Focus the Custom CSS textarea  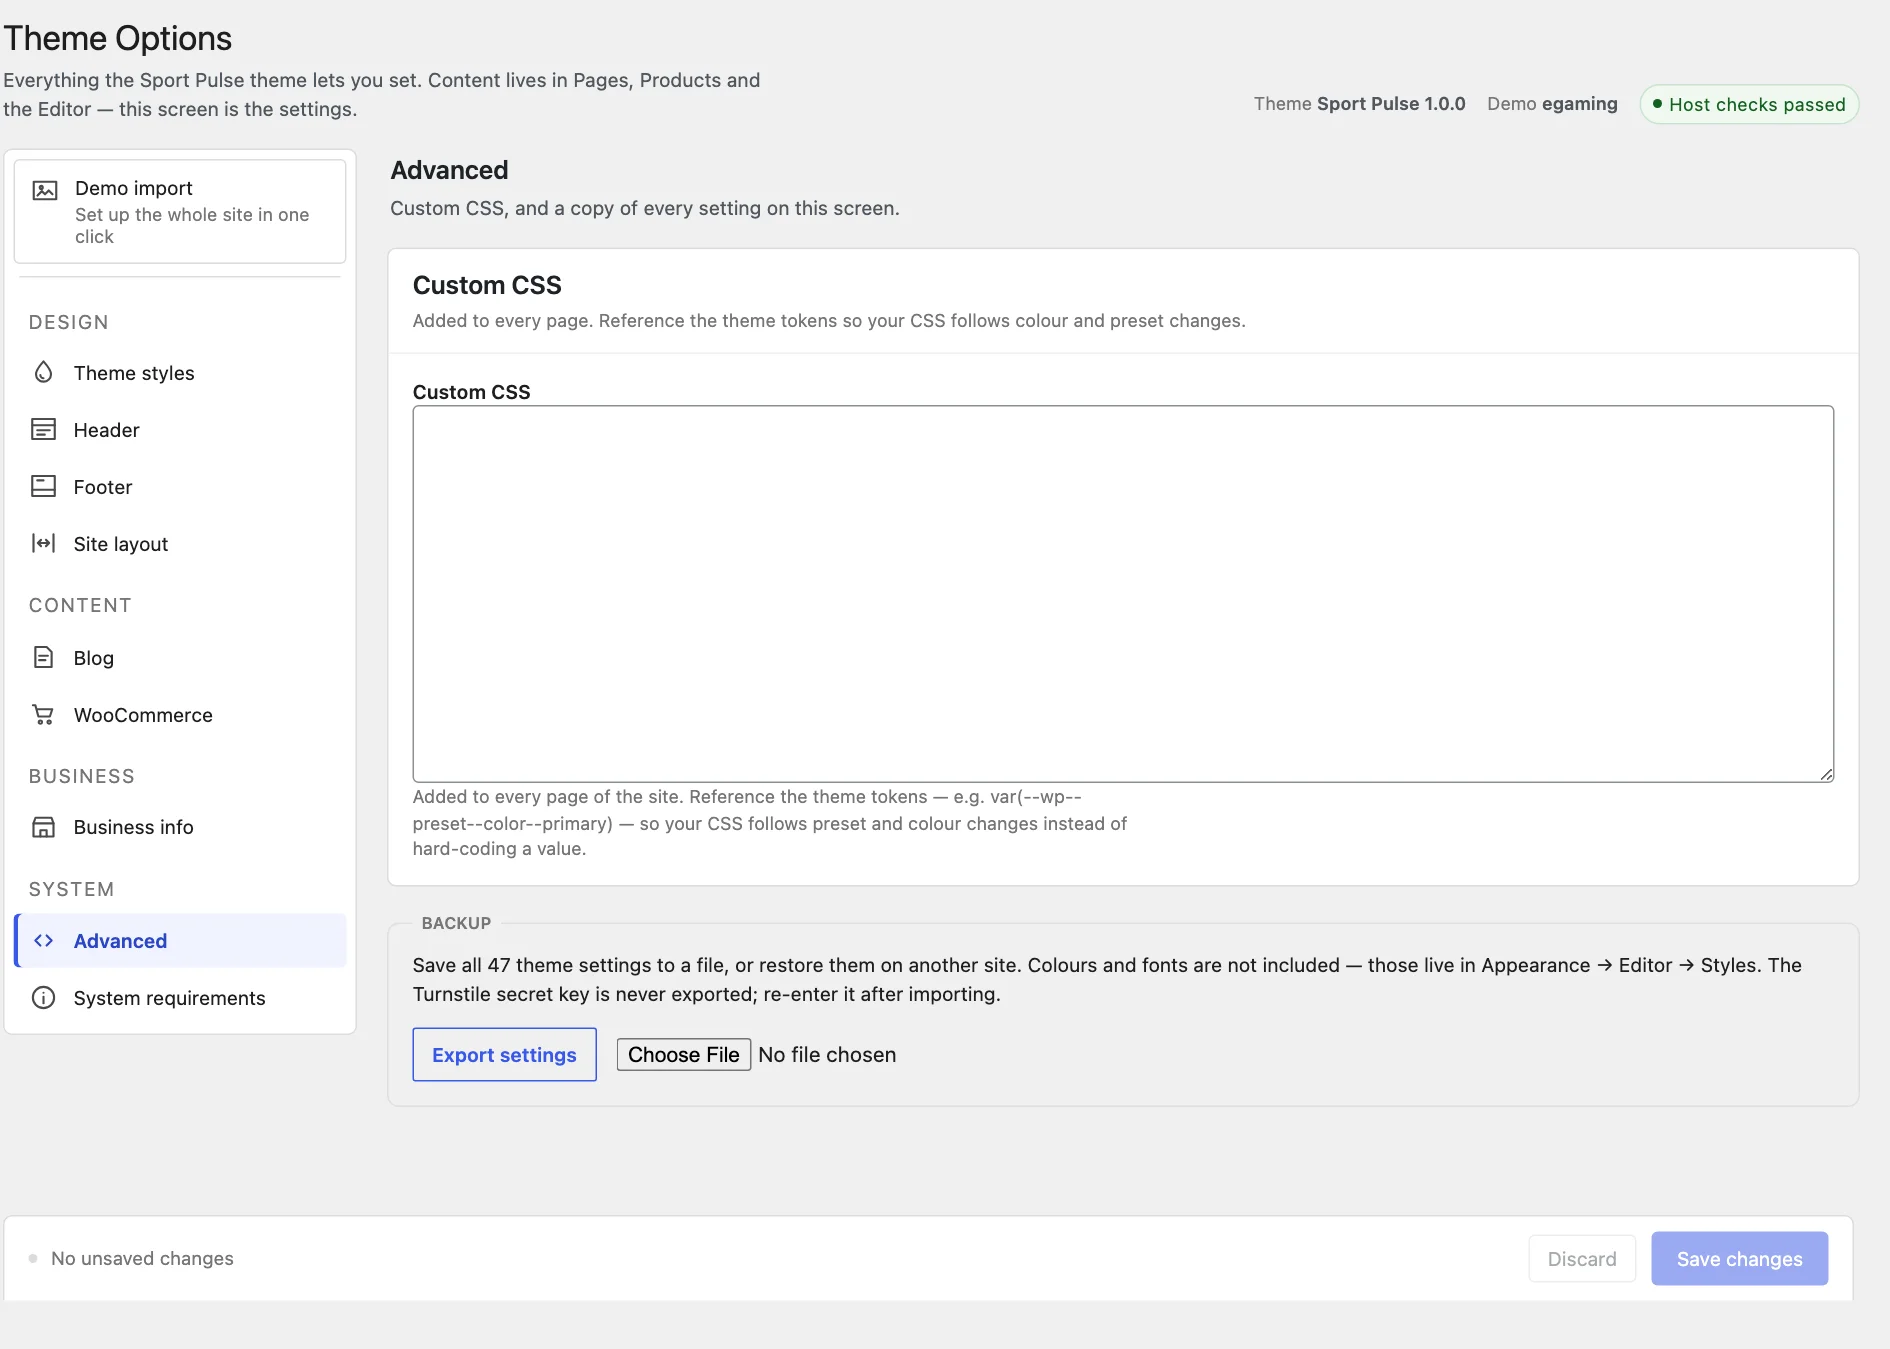pyautogui.click(x=1123, y=594)
